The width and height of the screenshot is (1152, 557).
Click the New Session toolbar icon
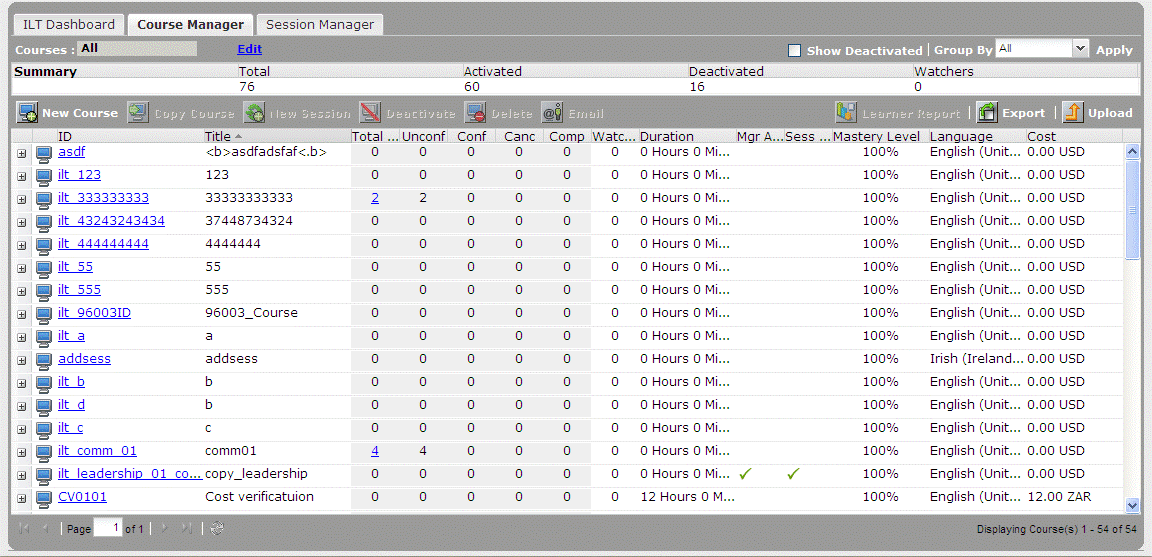click(255, 113)
